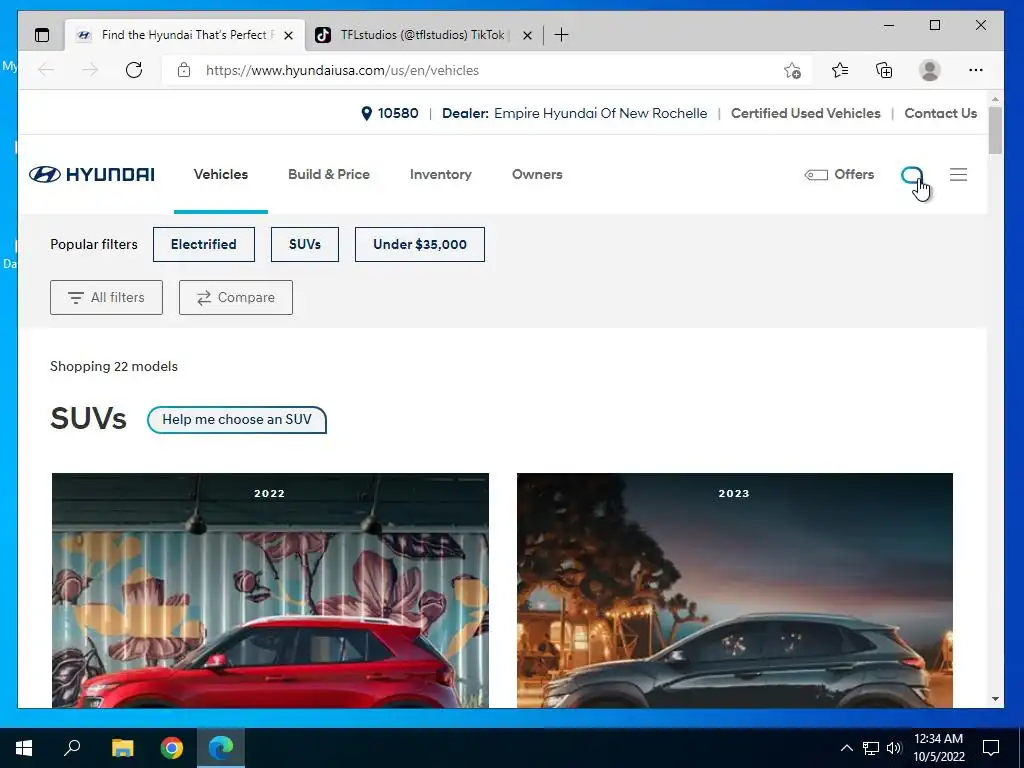Open a new browser tab
1024x768 pixels.
click(x=561, y=35)
